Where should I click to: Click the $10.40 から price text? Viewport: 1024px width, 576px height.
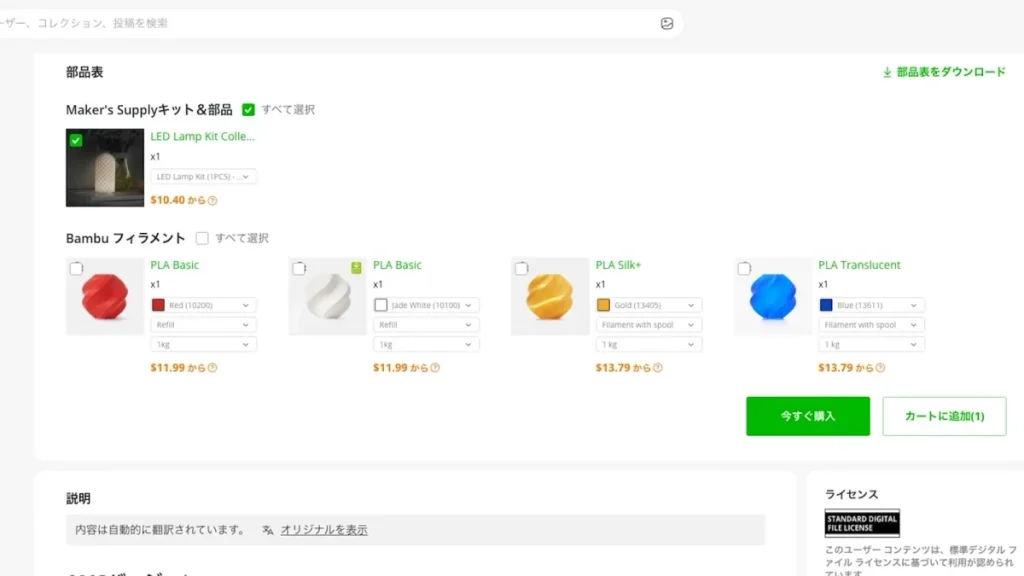coord(178,200)
